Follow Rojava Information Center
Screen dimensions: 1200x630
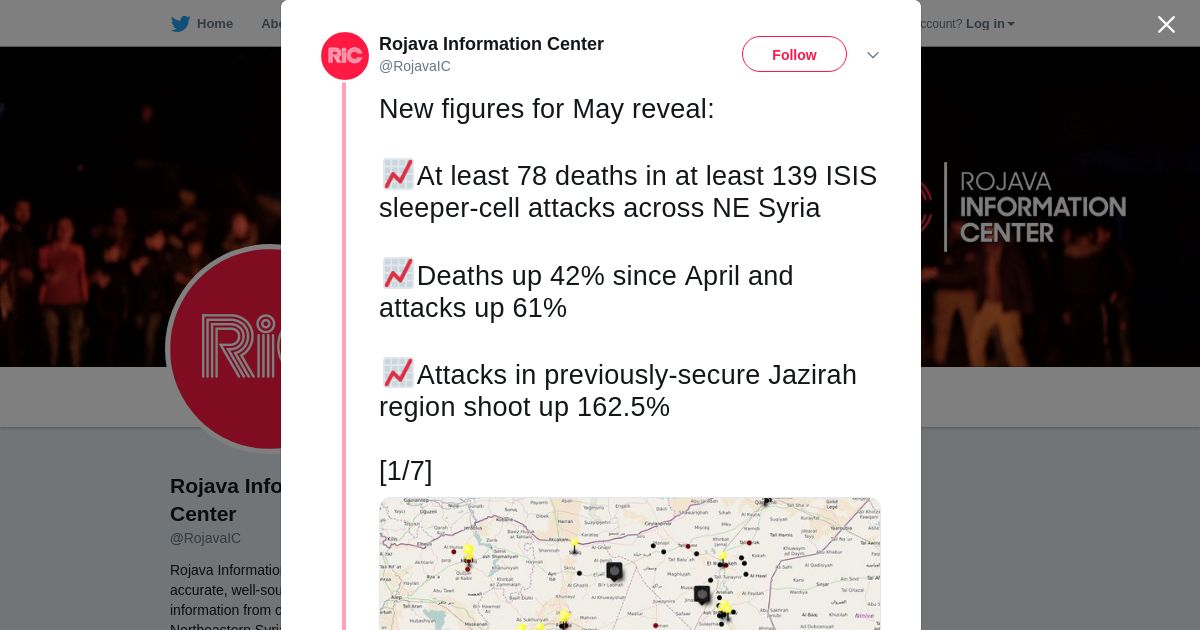tap(794, 54)
